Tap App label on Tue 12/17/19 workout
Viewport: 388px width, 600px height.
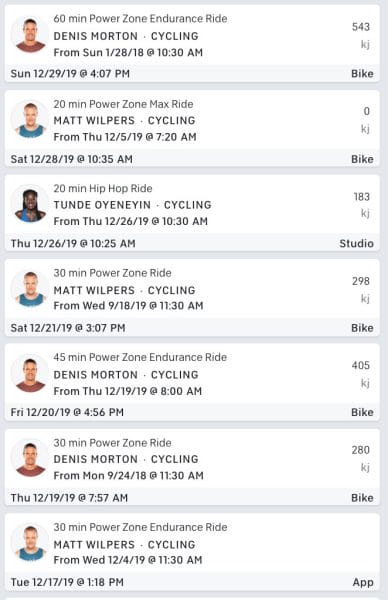tap(363, 582)
